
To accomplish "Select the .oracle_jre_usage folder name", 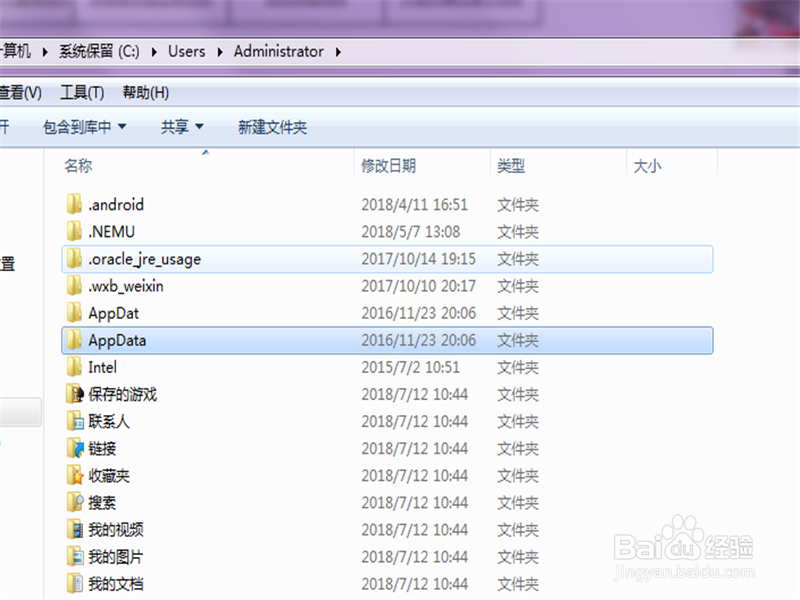I will (144, 259).
